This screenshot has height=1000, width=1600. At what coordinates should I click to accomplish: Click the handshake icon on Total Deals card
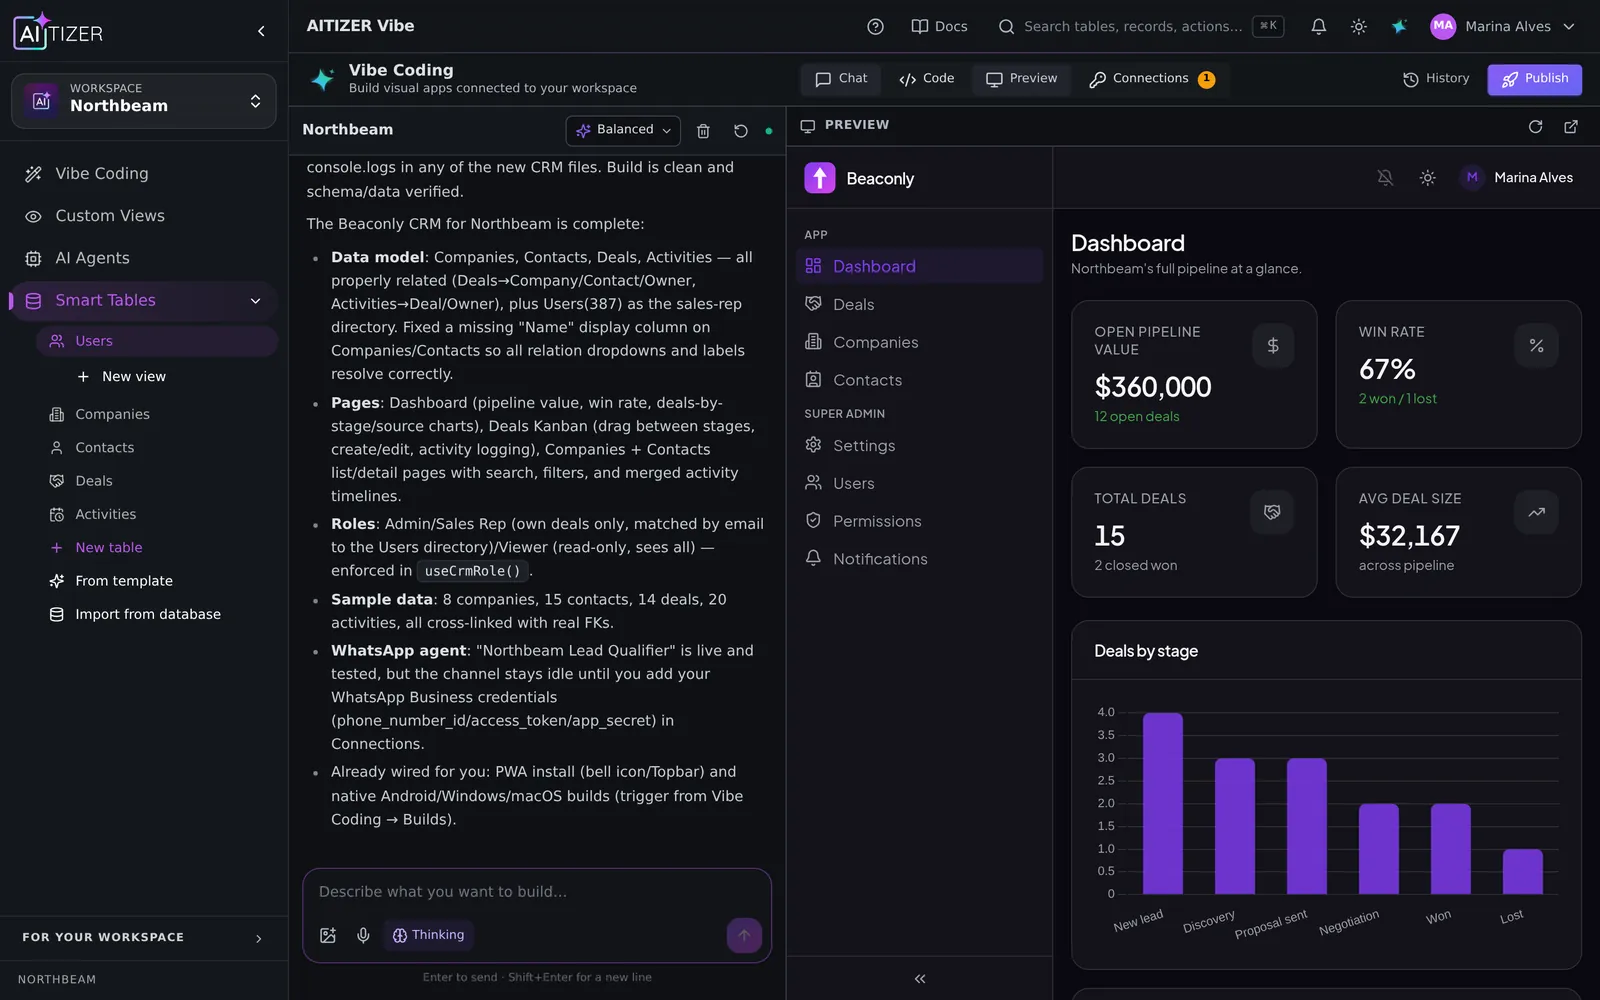tap(1272, 512)
